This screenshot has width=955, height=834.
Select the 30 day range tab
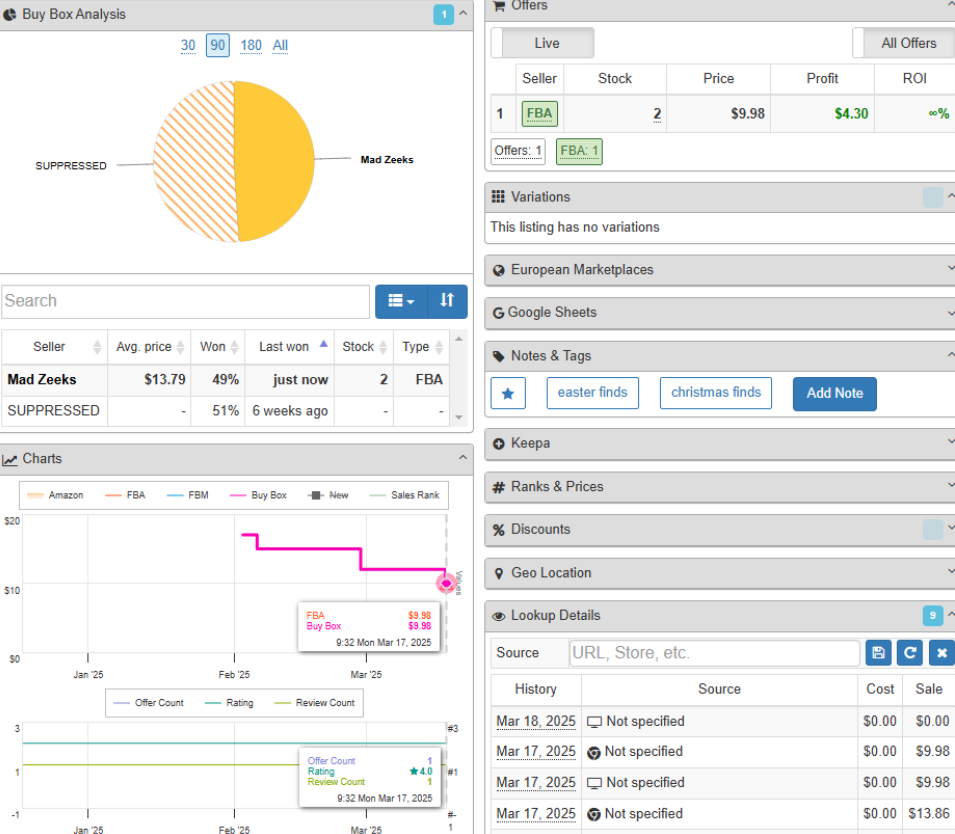[188, 45]
